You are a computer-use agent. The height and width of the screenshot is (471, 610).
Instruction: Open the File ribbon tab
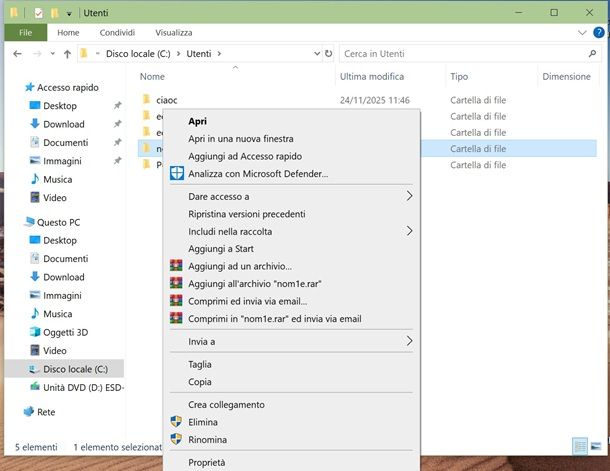coord(26,33)
